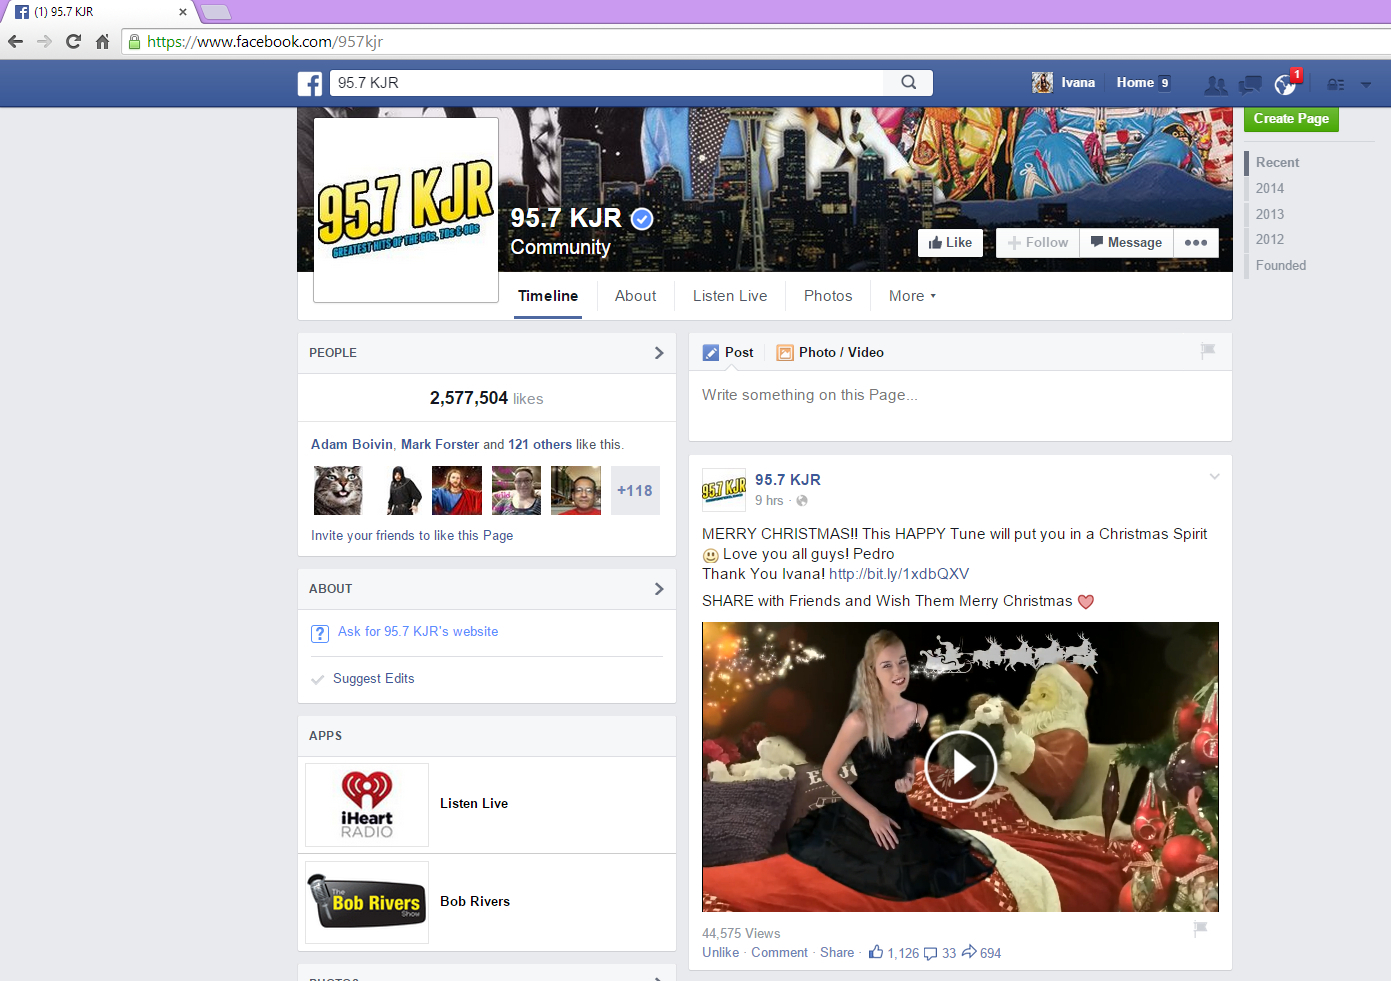
Task: Open friend requests icon in header
Action: pos(1216,84)
